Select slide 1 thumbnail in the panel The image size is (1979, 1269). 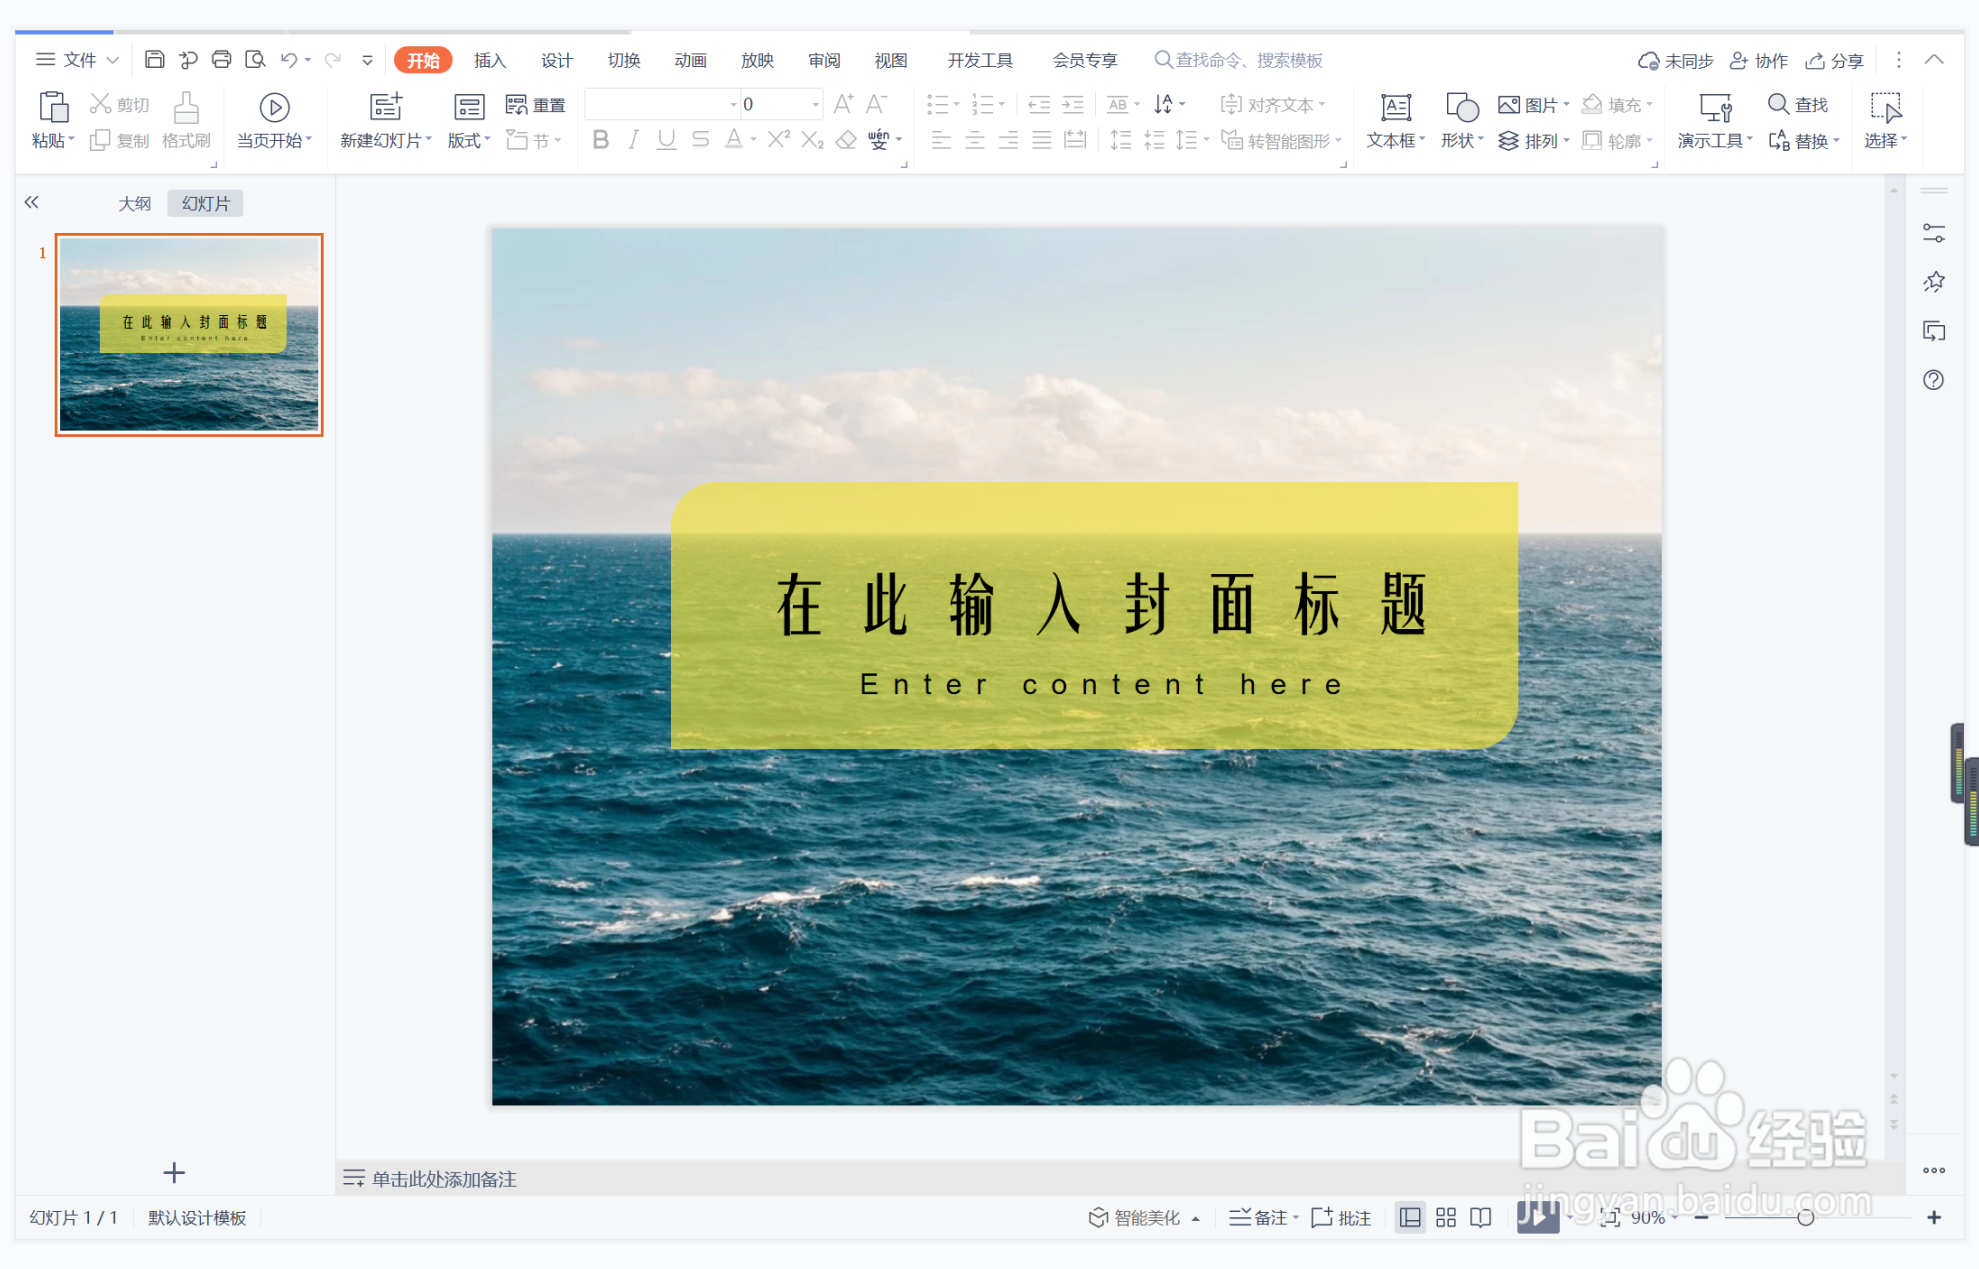(188, 334)
